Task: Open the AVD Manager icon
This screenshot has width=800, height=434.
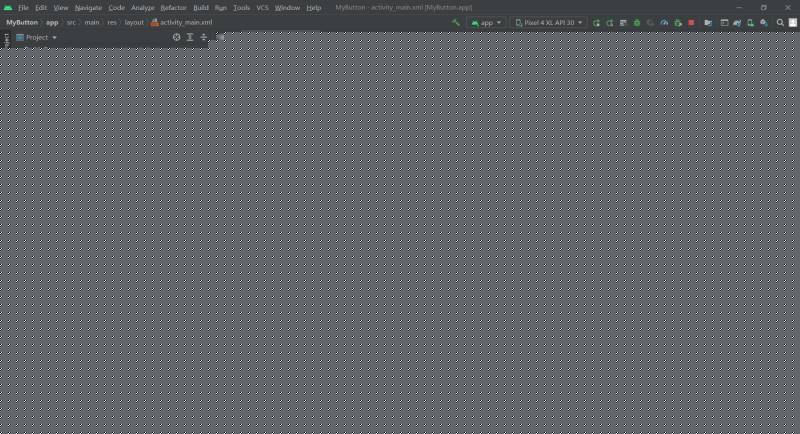Action: (751, 22)
